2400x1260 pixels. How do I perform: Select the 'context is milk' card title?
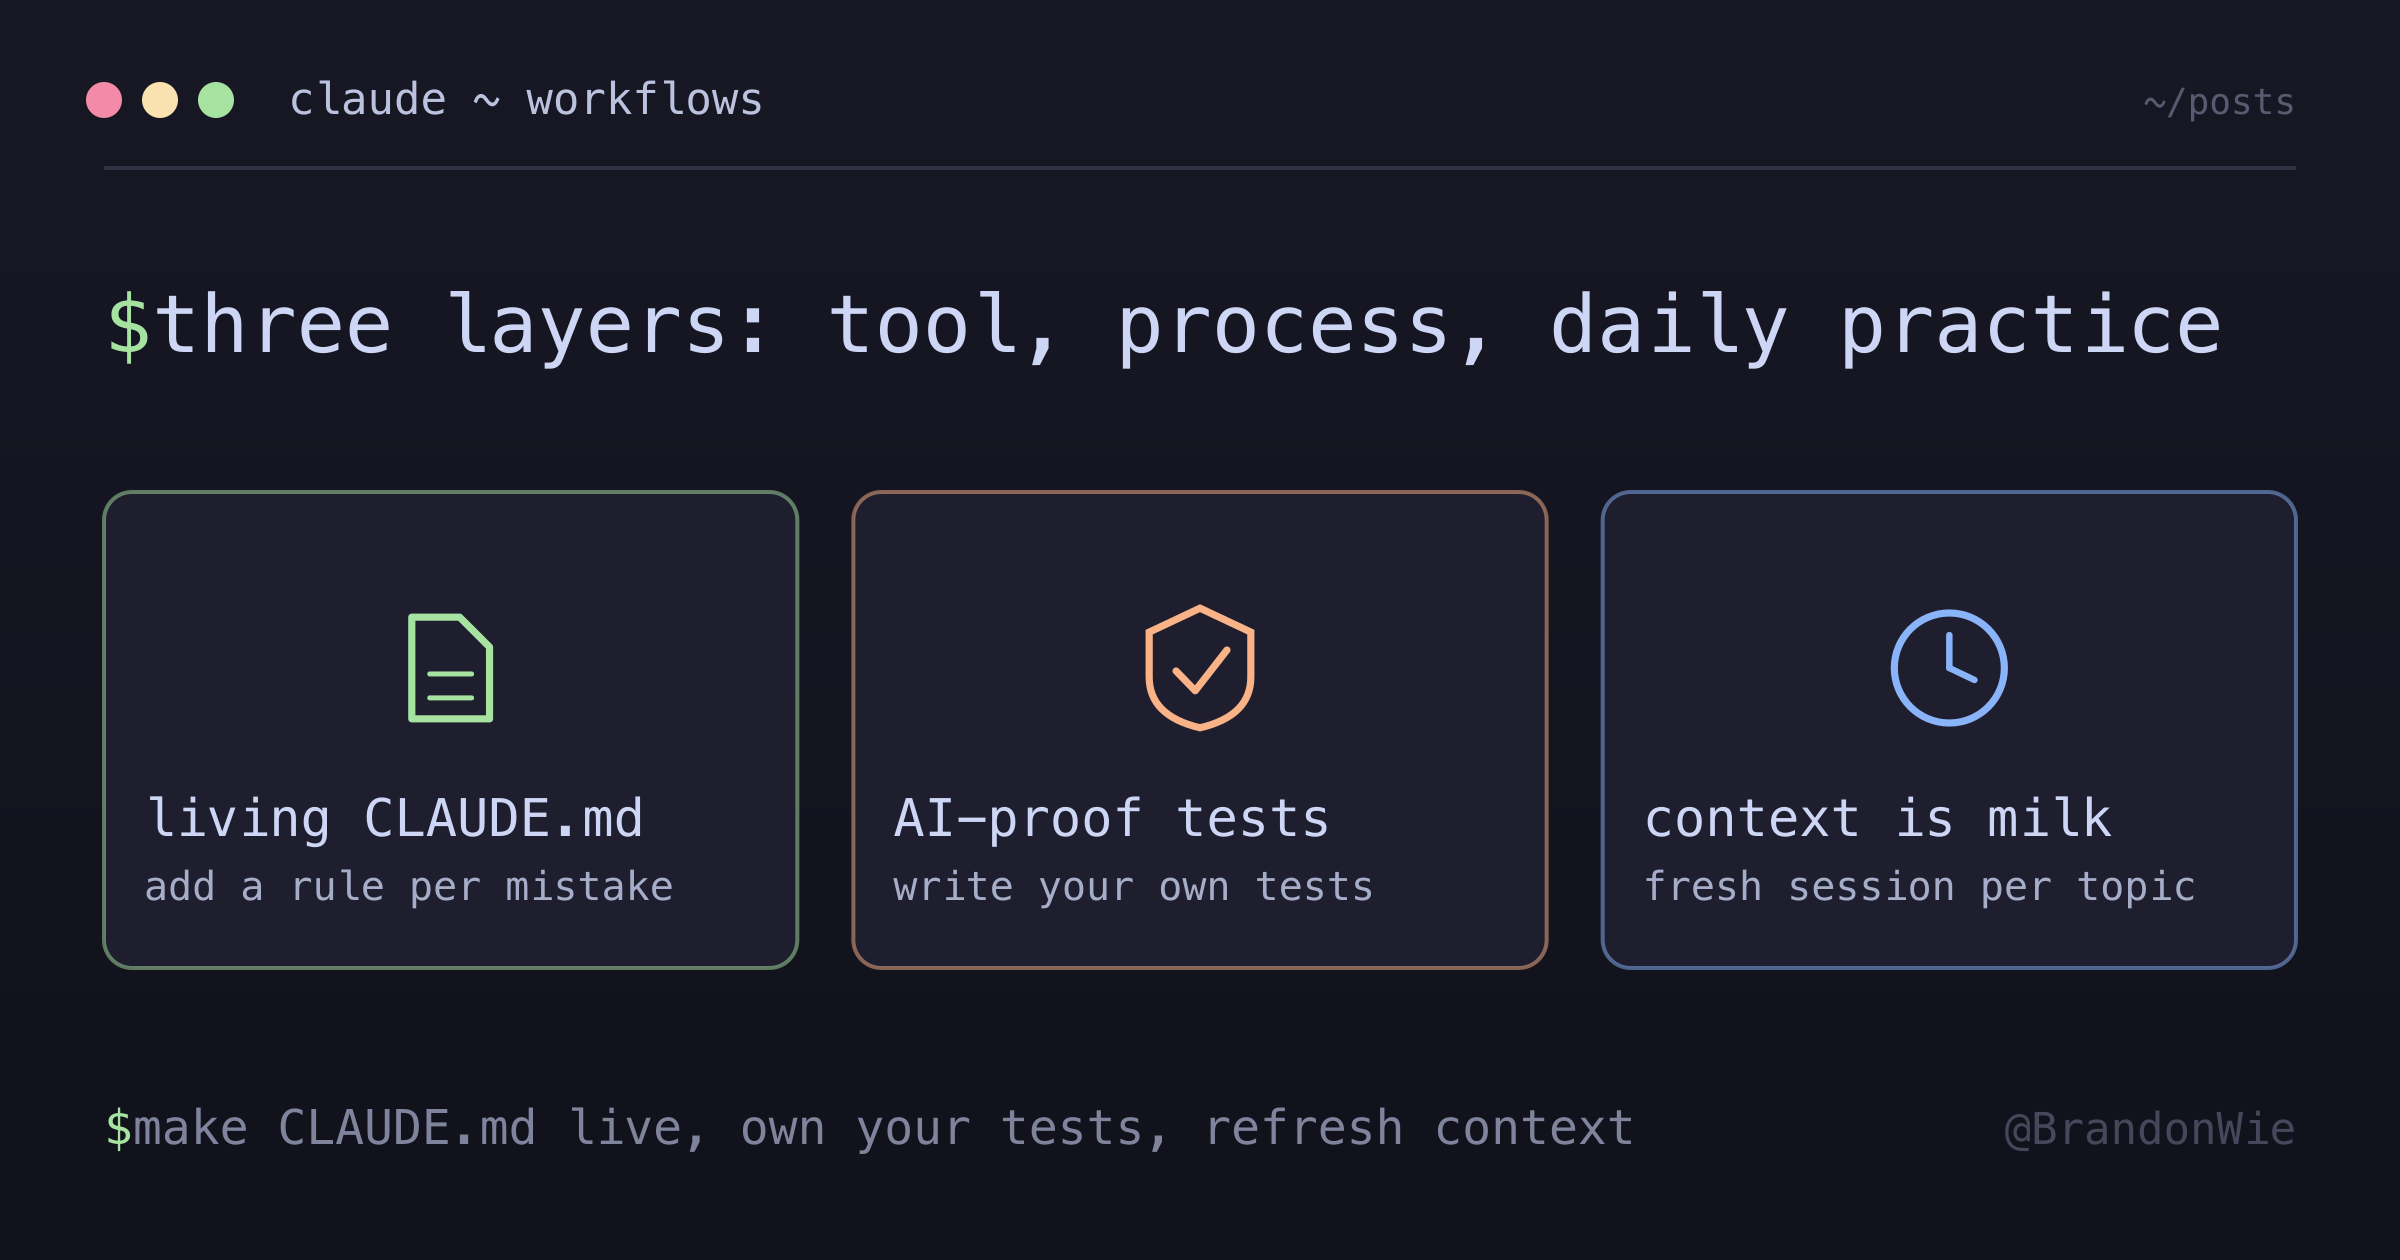[x=1878, y=819]
